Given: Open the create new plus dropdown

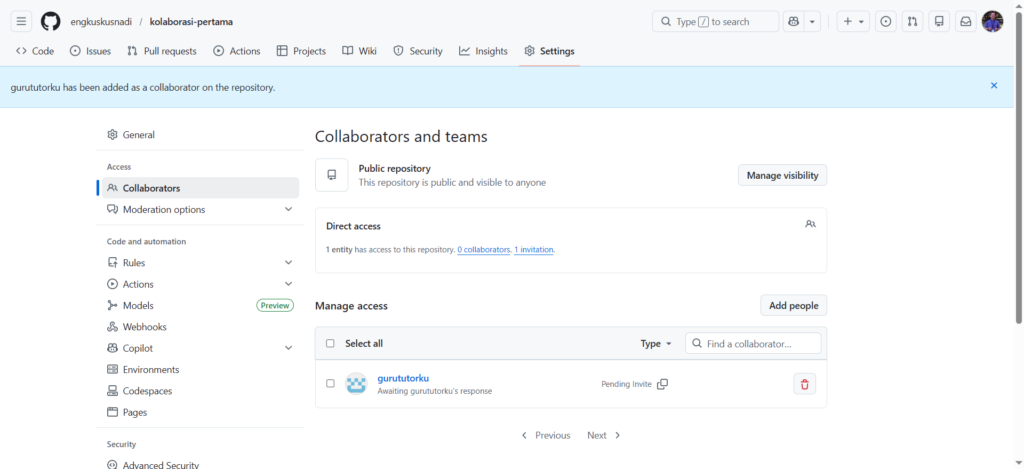Looking at the screenshot, I should tap(853, 21).
